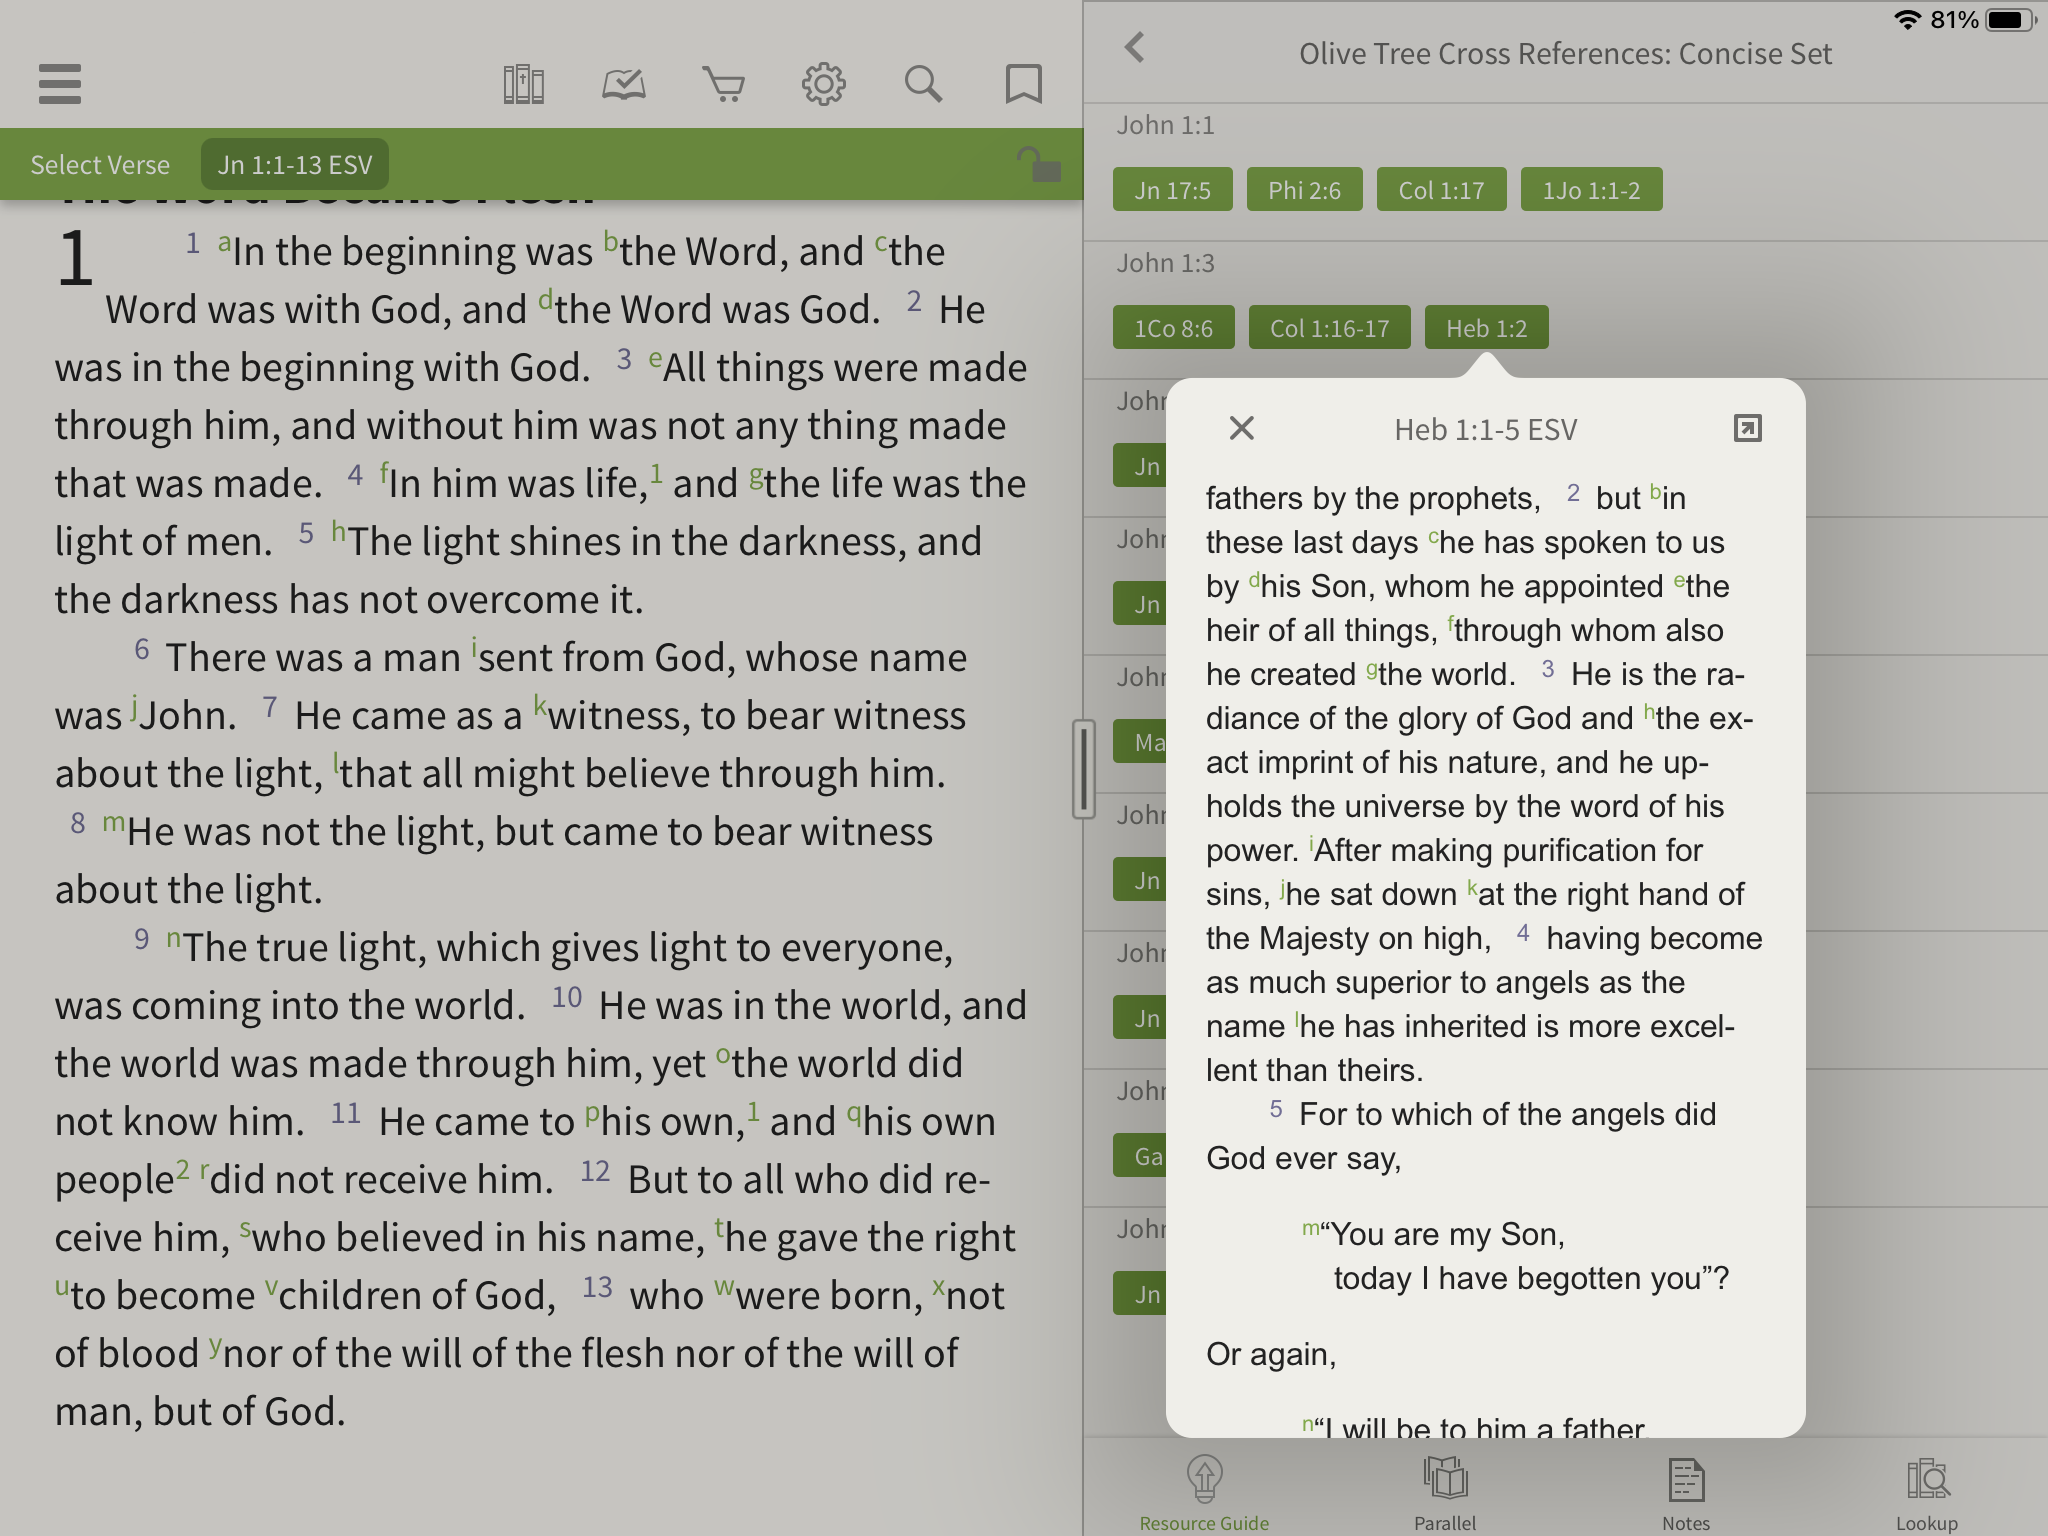
Task: Tap cross-reference letter a in verse 1
Action: 225,243
